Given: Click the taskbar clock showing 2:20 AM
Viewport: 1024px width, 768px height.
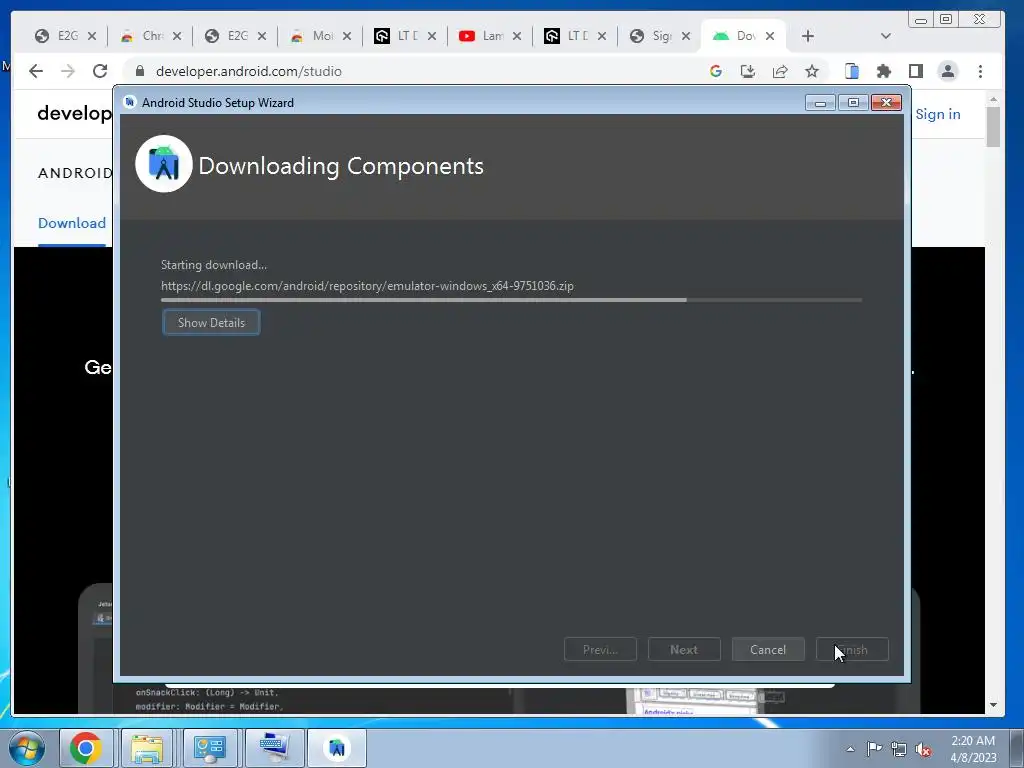Looking at the screenshot, I should tap(973, 749).
